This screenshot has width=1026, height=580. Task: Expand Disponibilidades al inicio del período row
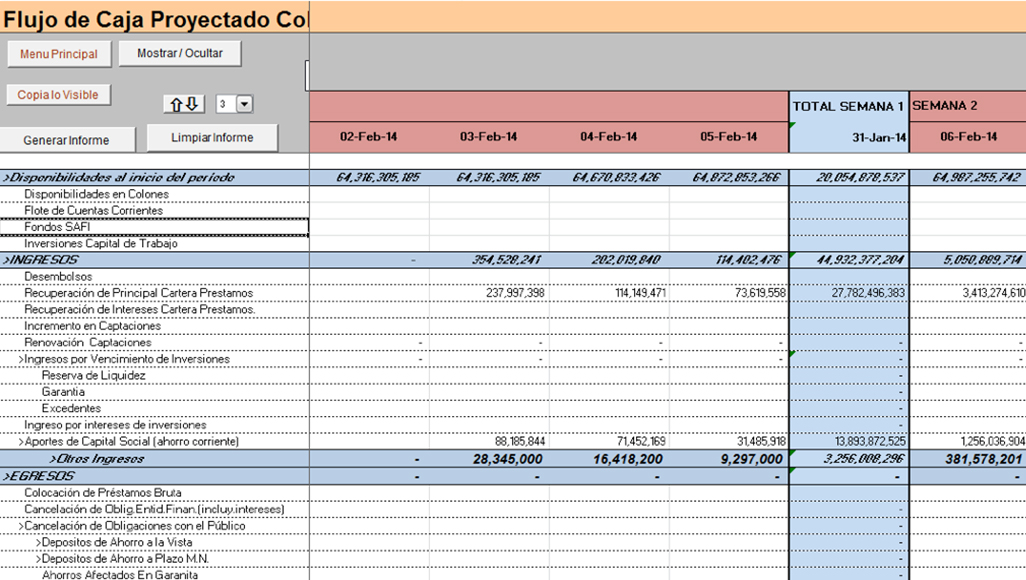(x=154, y=177)
